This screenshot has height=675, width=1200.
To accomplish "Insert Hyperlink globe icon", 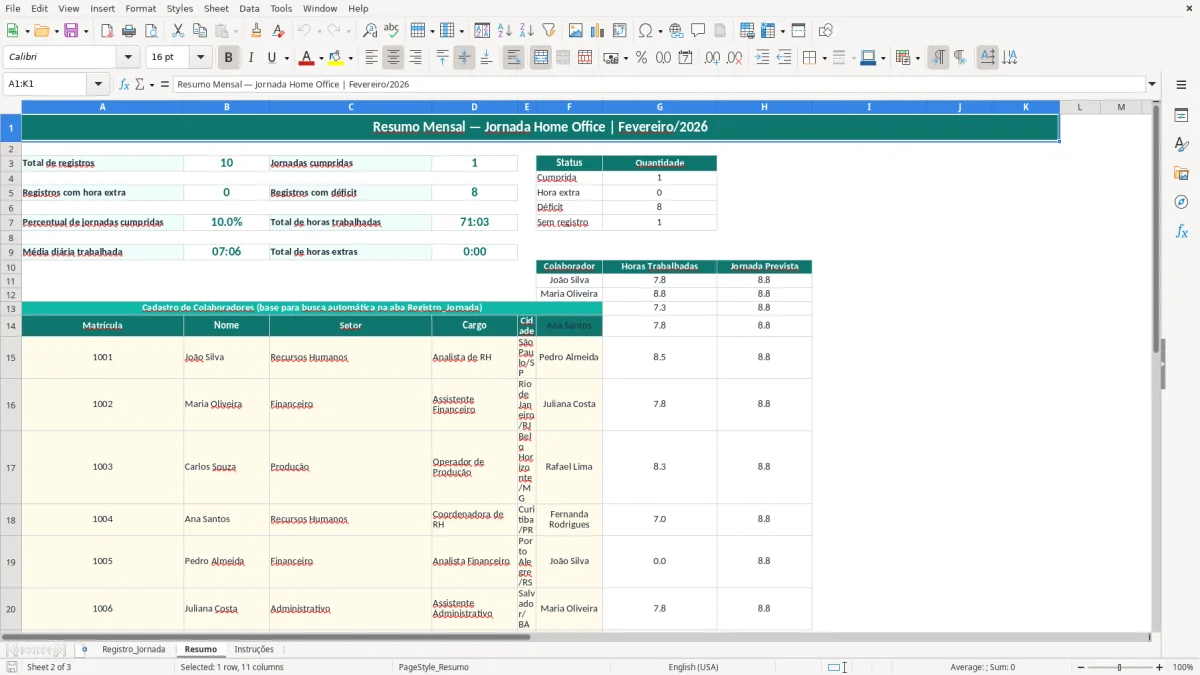I will click(x=676, y=31).
